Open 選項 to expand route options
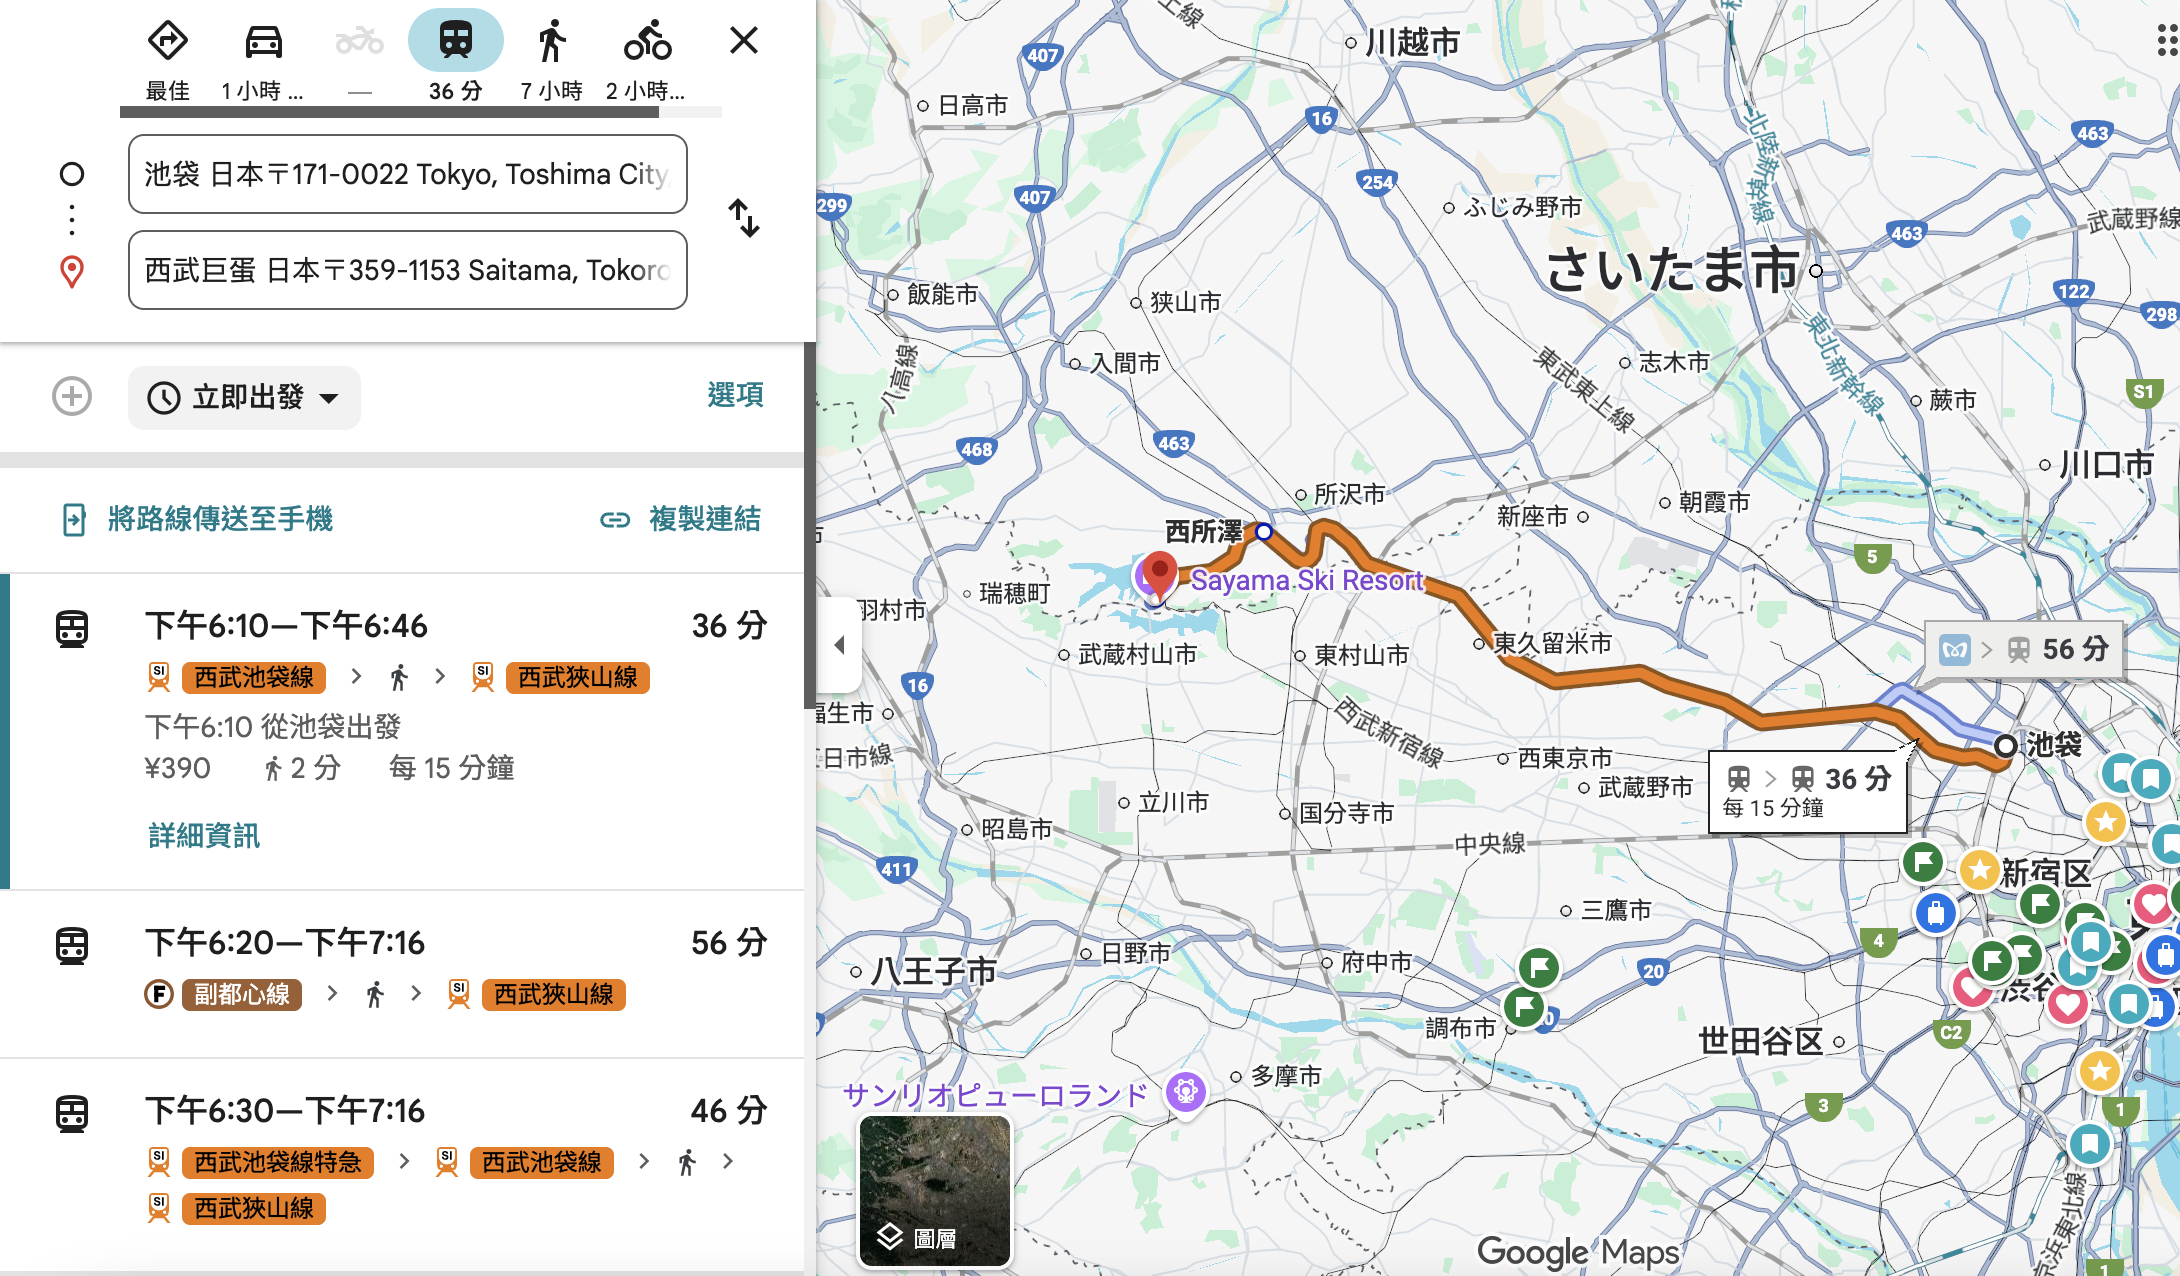Viewport: 2180px width, 1276px height. point(735,395)
